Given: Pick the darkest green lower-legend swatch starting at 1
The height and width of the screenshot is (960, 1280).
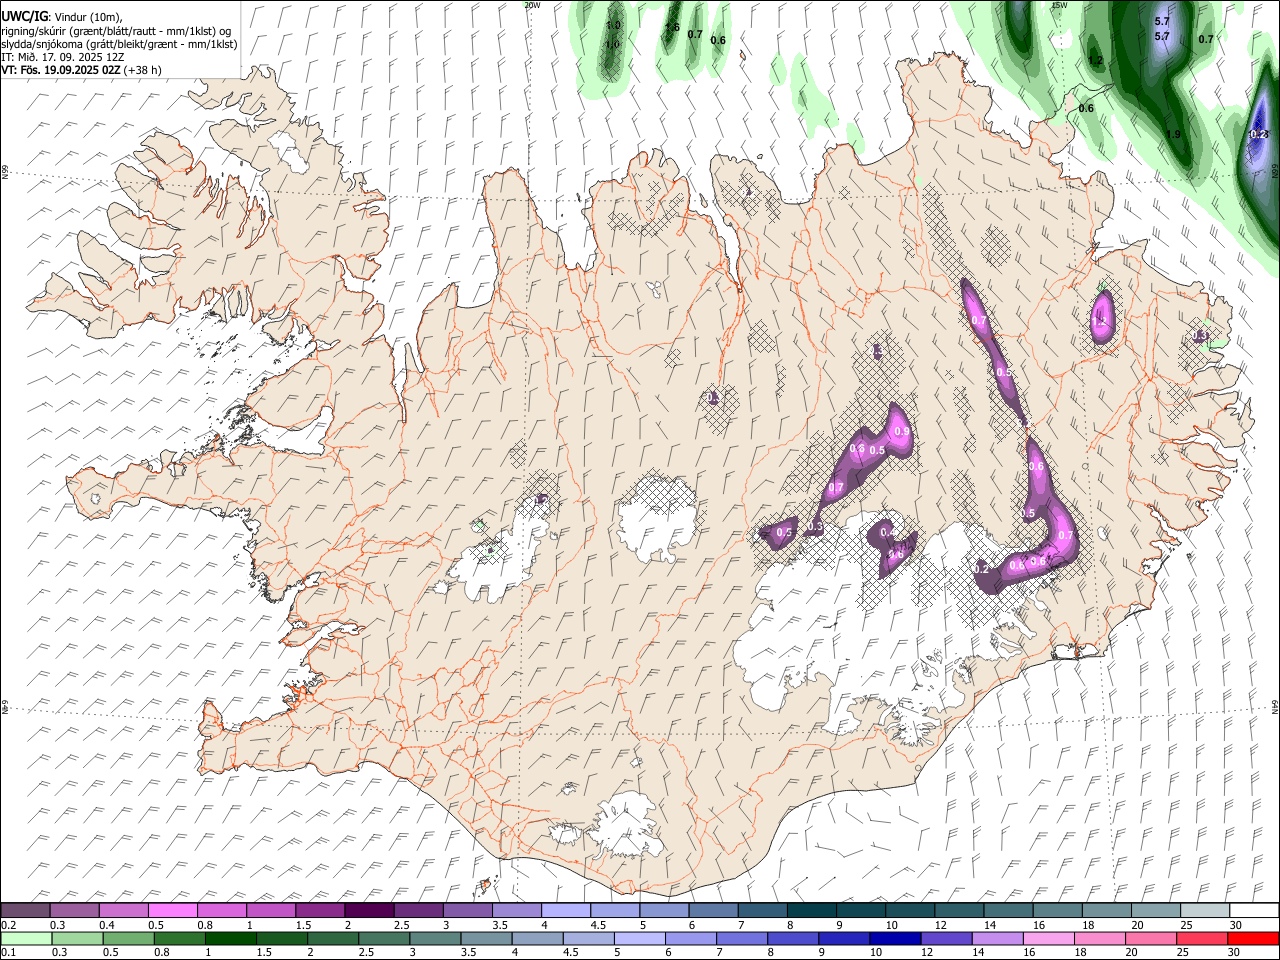Looking at the screenshot, I should pos(231,938).
